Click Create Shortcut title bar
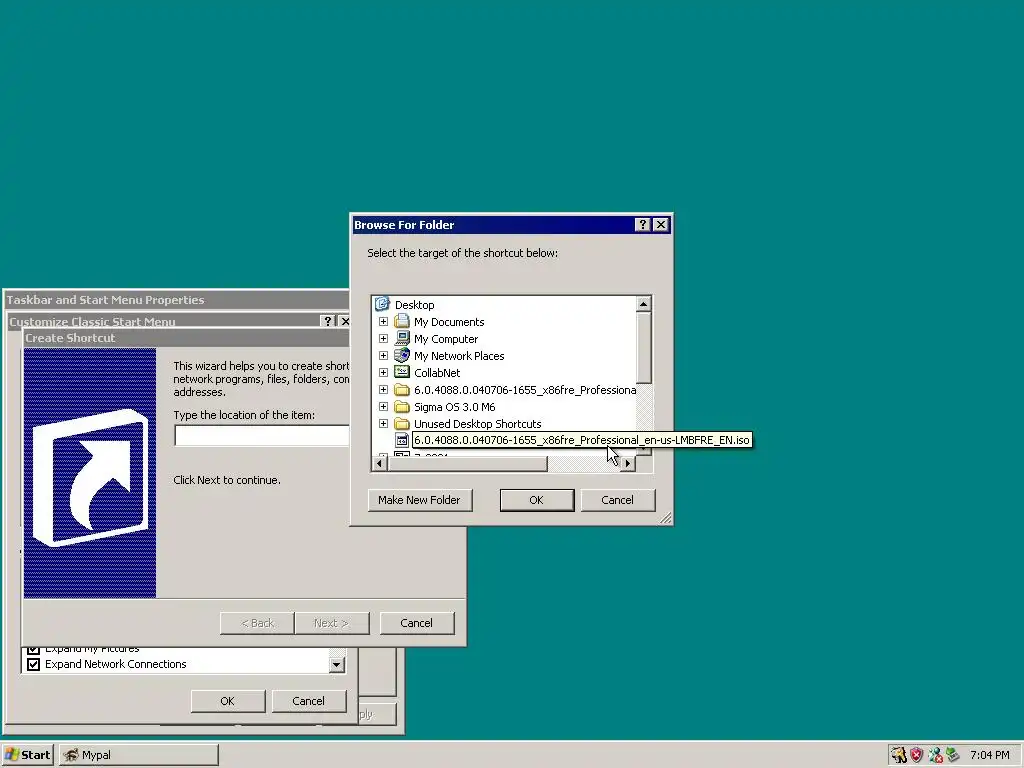This screenshot has height=768, width=1024. [186, 338]
